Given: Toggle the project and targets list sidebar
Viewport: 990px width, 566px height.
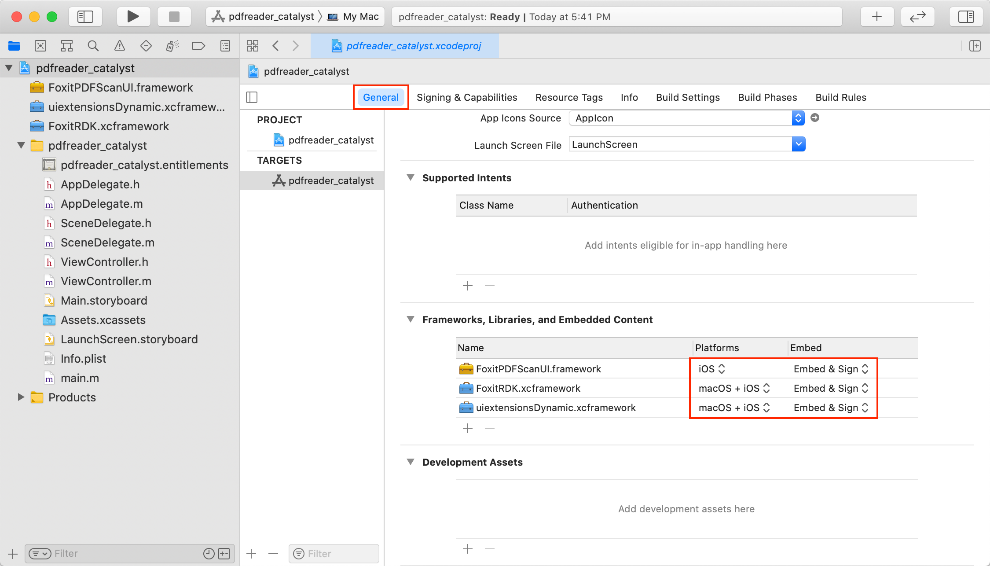Looking at the screenshot, I should pos(252,97).
